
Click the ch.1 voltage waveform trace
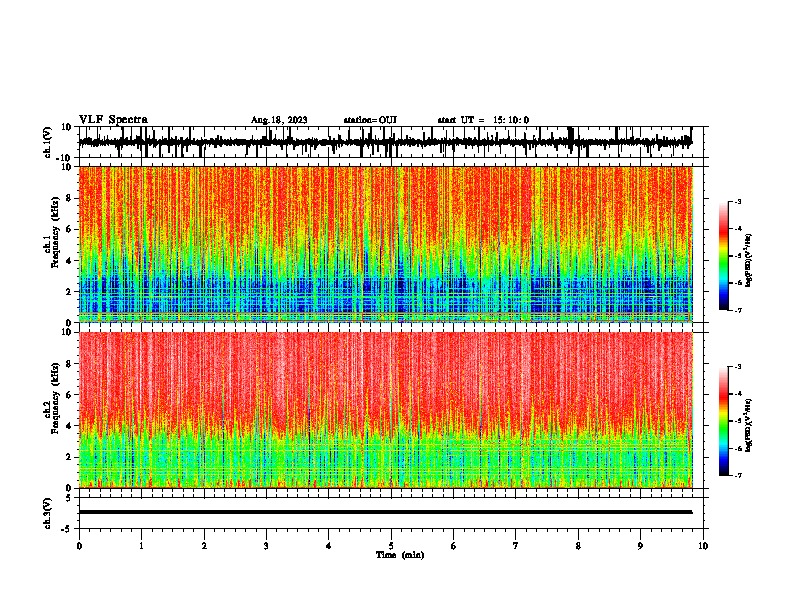(385, 142)
